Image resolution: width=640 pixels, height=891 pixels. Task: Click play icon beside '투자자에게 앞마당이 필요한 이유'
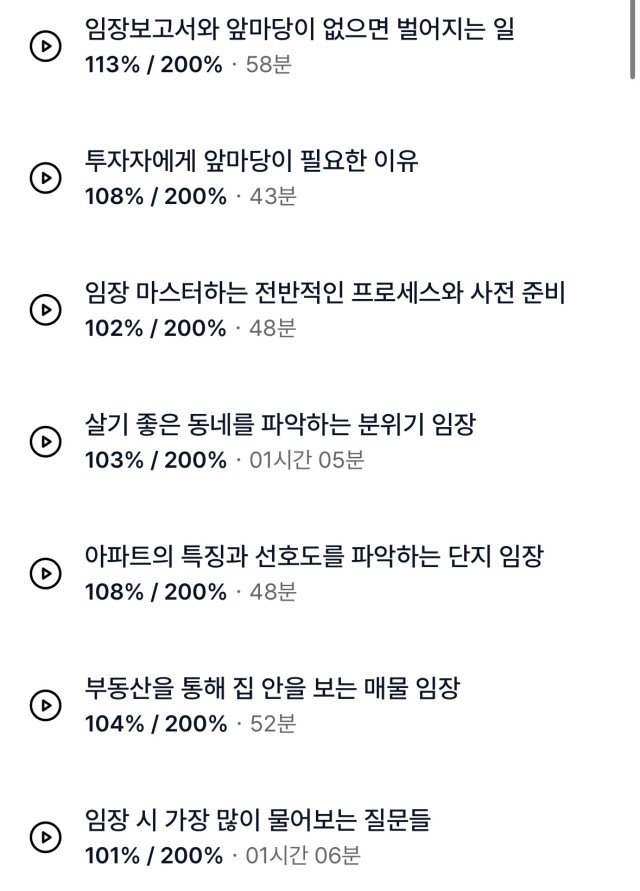(45, 178)
